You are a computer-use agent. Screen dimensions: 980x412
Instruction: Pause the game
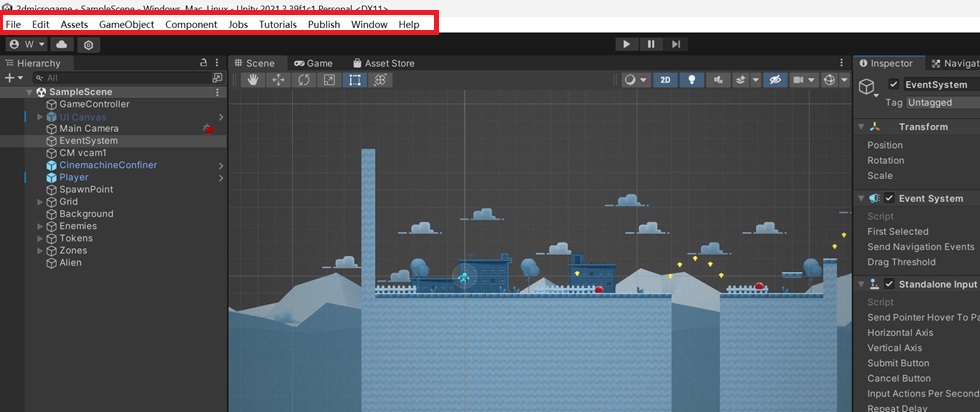pos(651,44)
